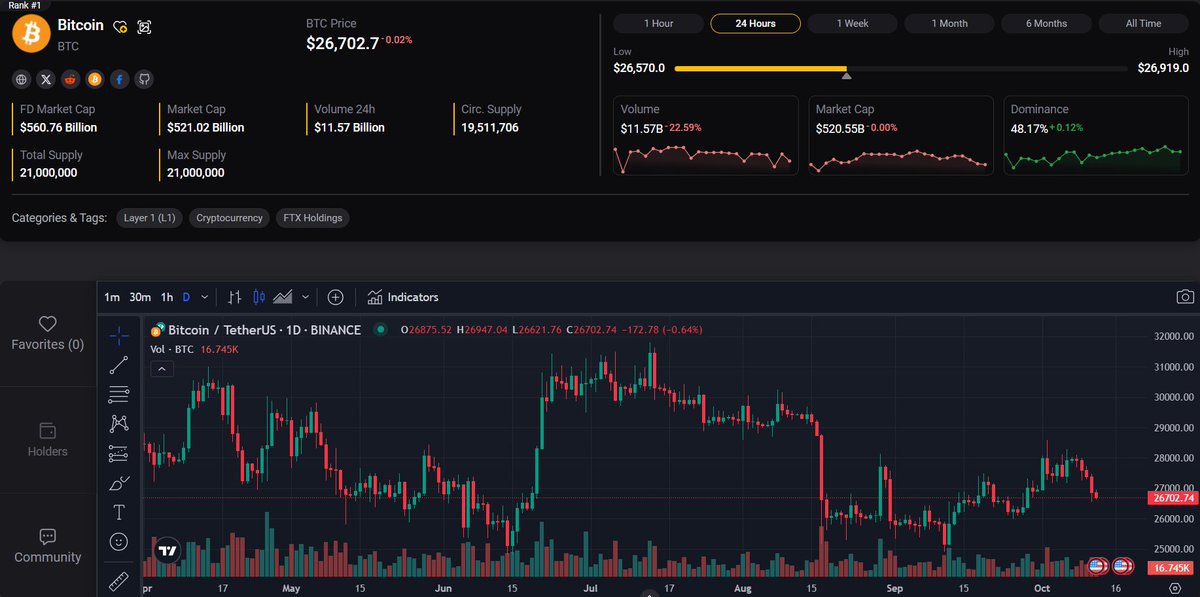
Task: Click the Market Cap sparkline card
Action: click(x=901, y=136)
